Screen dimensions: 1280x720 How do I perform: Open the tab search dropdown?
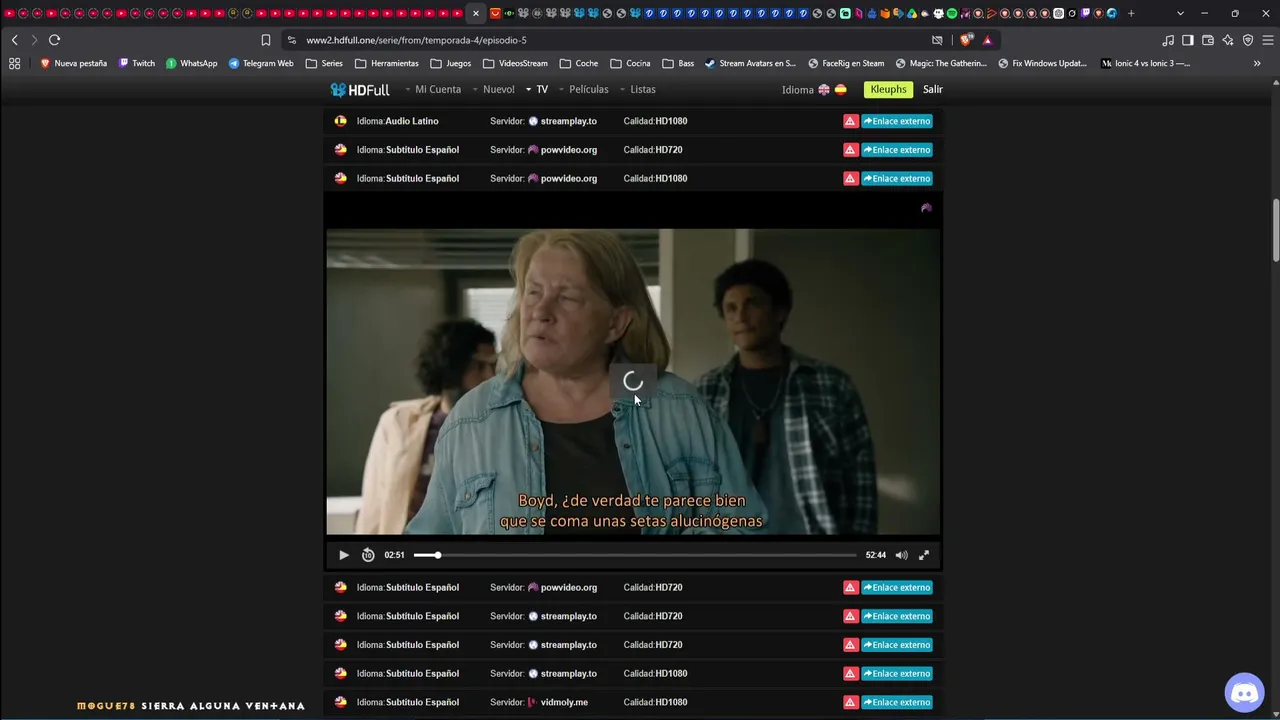pyautogui.click(x=1180, y=13)
